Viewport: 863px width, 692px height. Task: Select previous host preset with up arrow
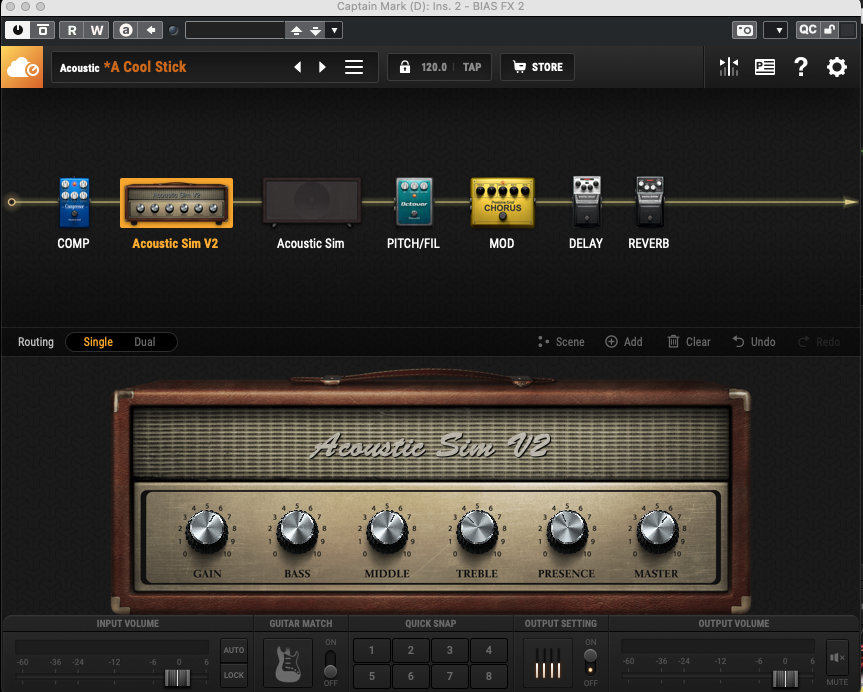tap(296, 30)
